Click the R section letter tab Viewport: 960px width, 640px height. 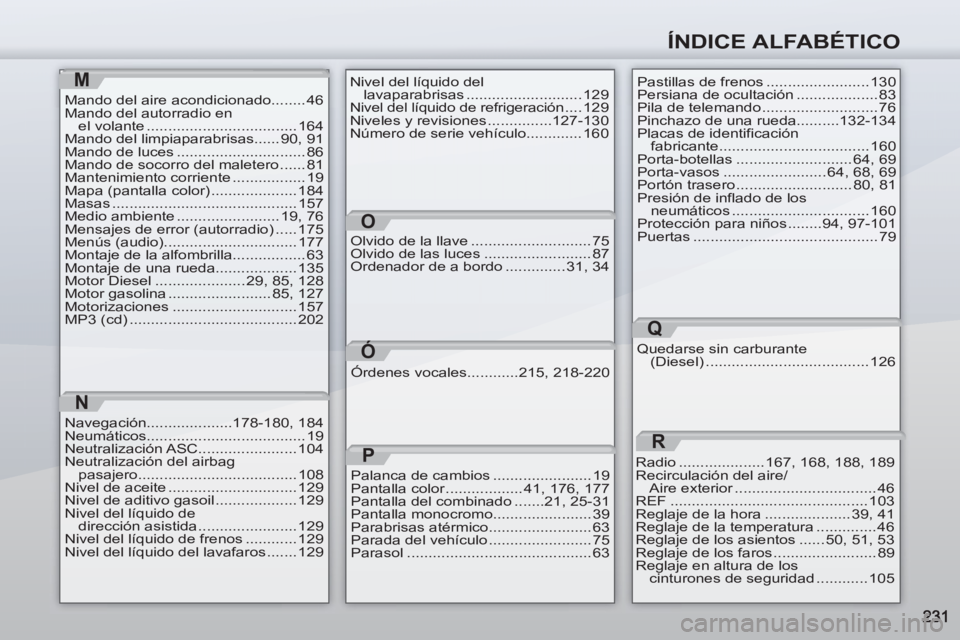(x=657, y=441)
